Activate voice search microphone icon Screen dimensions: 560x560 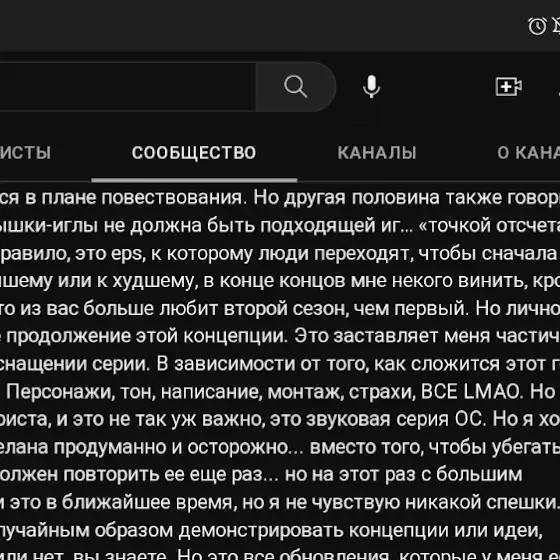[371, 86]
